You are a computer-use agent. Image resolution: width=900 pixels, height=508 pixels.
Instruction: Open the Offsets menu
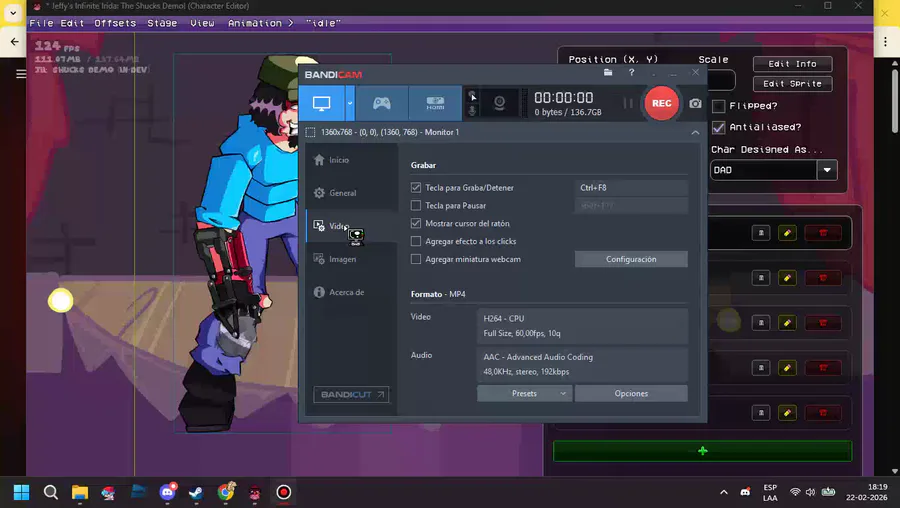115,24
